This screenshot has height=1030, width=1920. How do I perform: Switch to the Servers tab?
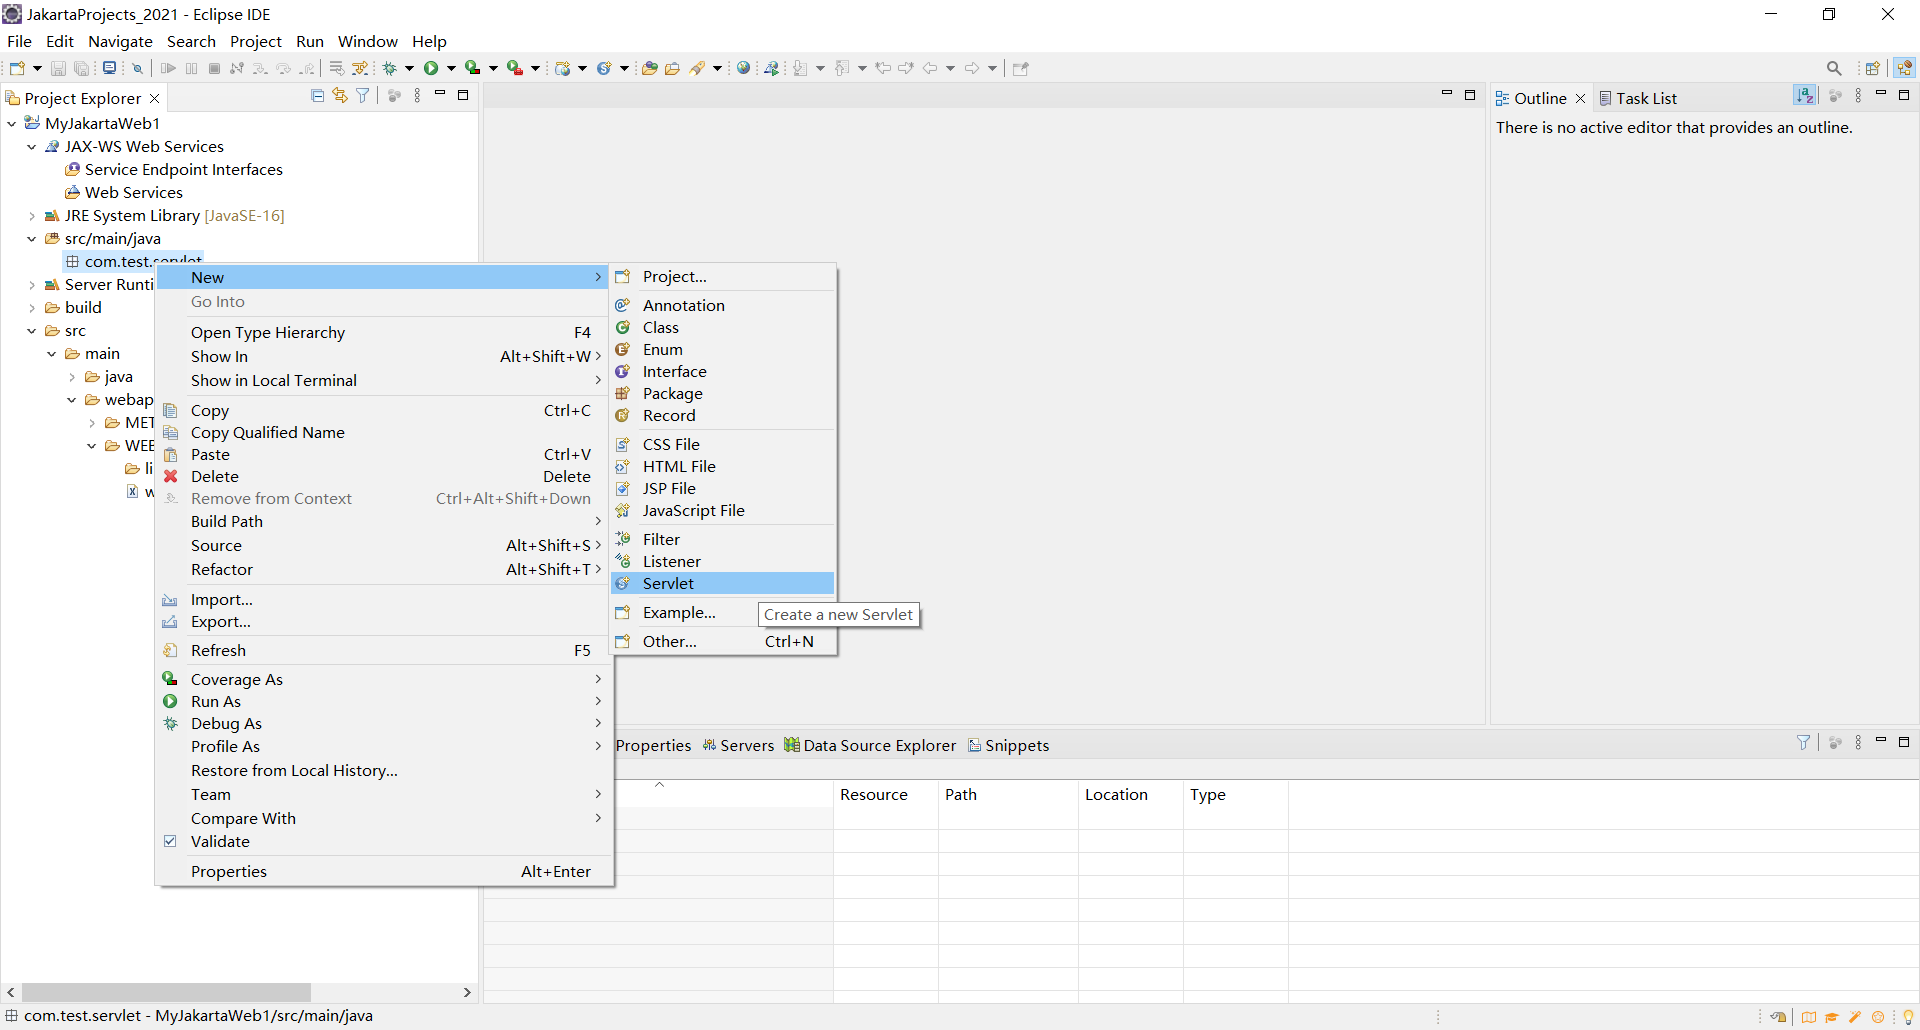pos(738,745)
